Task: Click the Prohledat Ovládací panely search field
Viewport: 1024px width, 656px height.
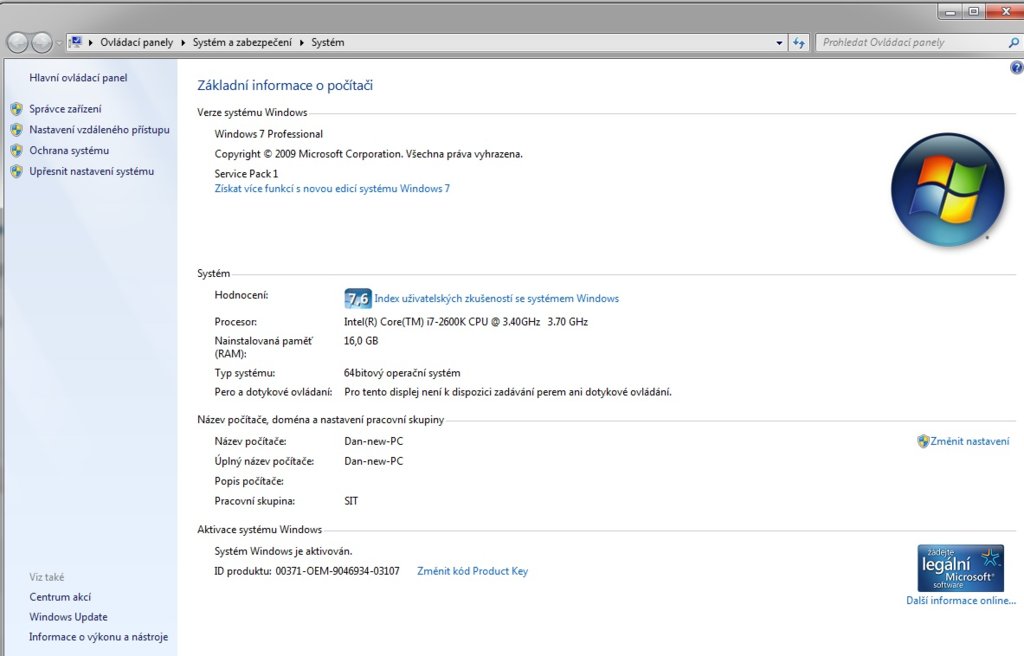Action: coord(910,43)
